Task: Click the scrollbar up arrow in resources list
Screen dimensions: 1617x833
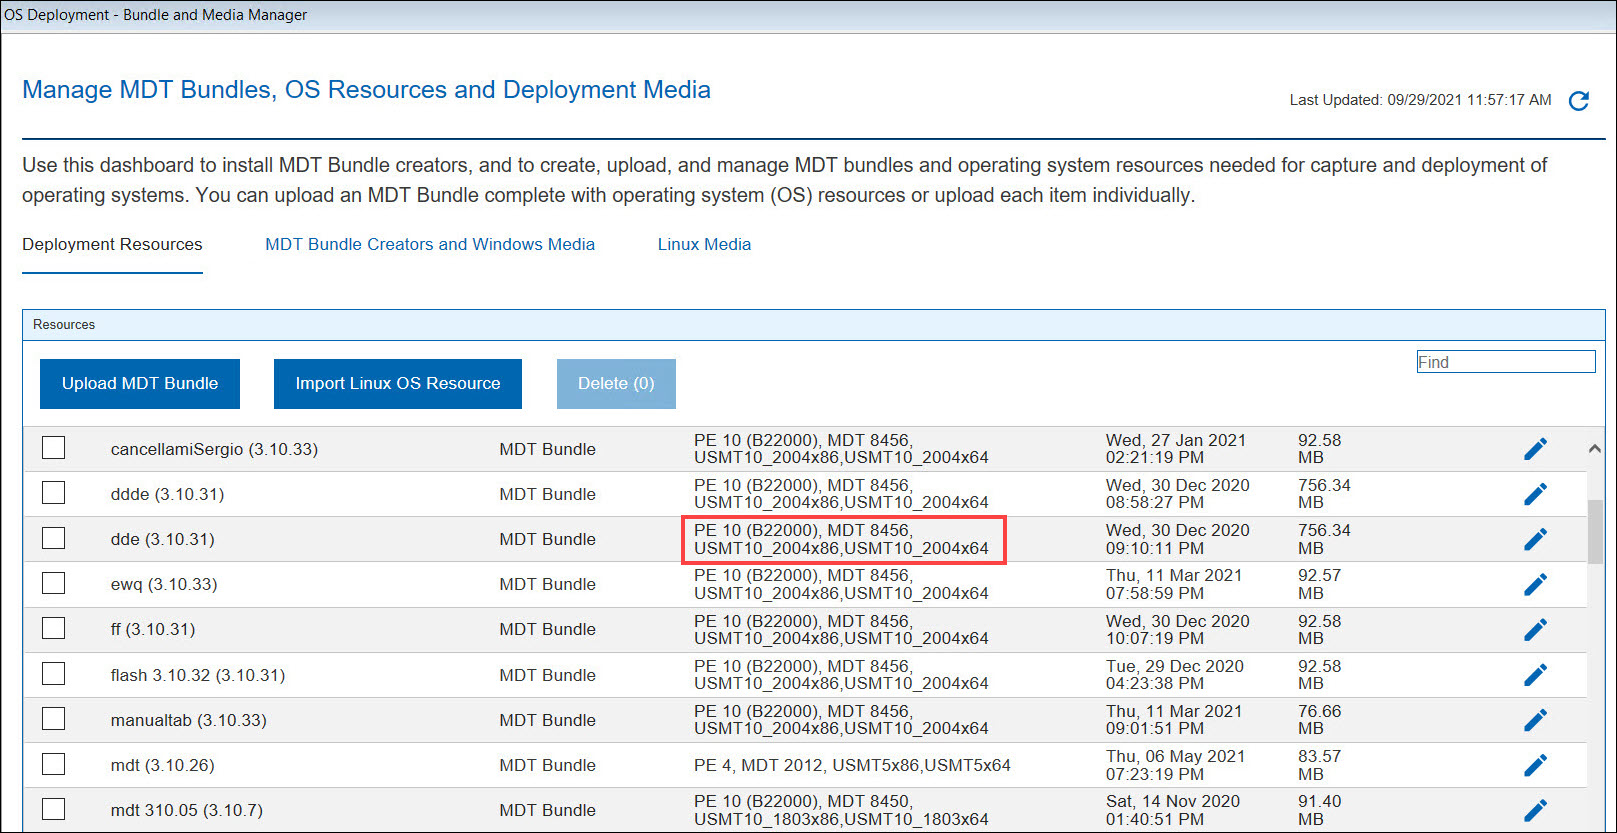Action: coord(1595,449)
